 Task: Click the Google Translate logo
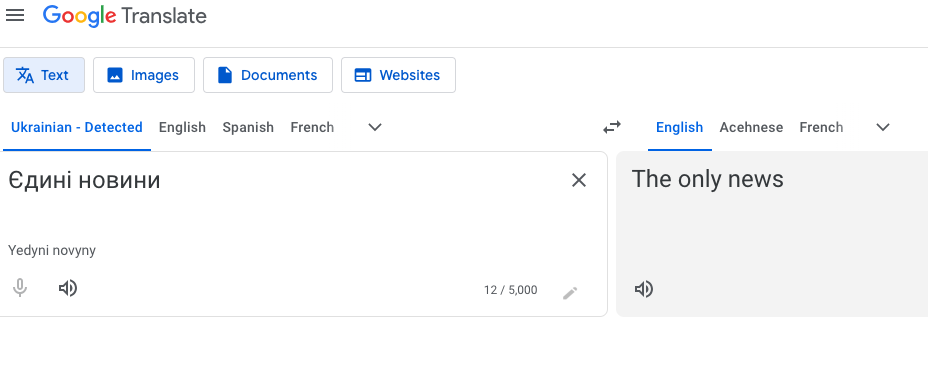tap(125, 16)
